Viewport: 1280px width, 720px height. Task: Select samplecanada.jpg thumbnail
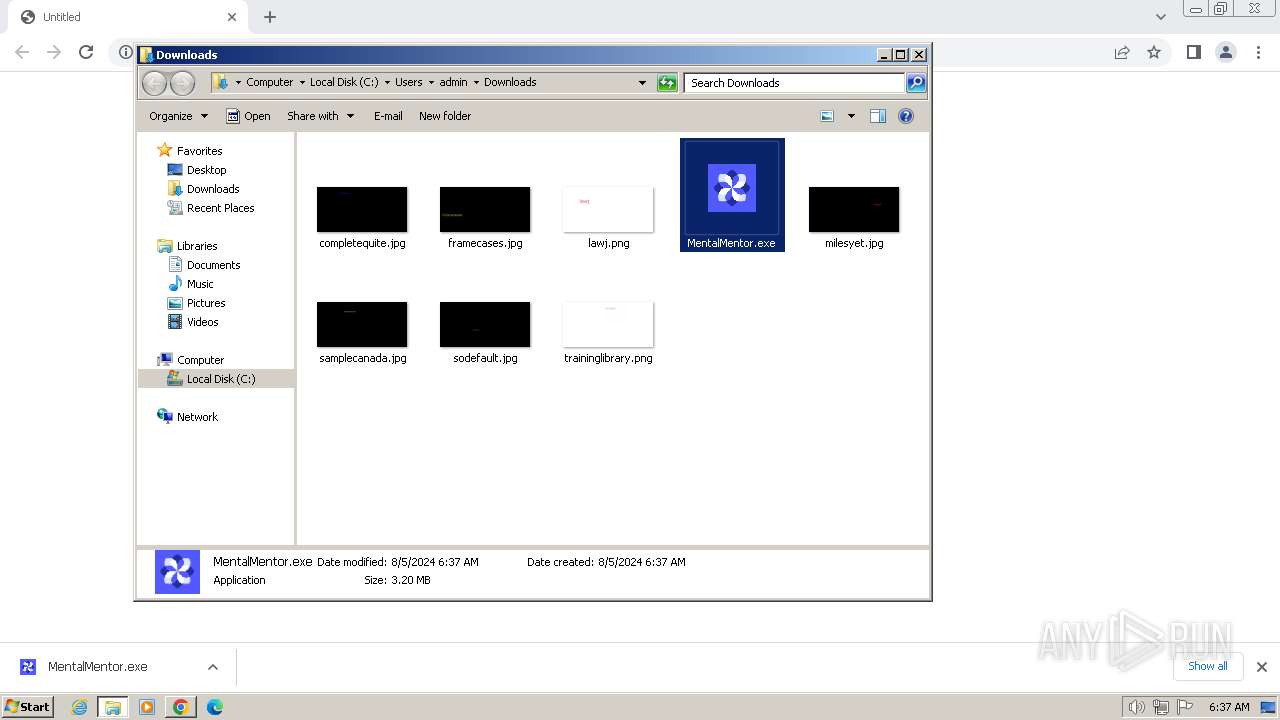click(362, 324)
